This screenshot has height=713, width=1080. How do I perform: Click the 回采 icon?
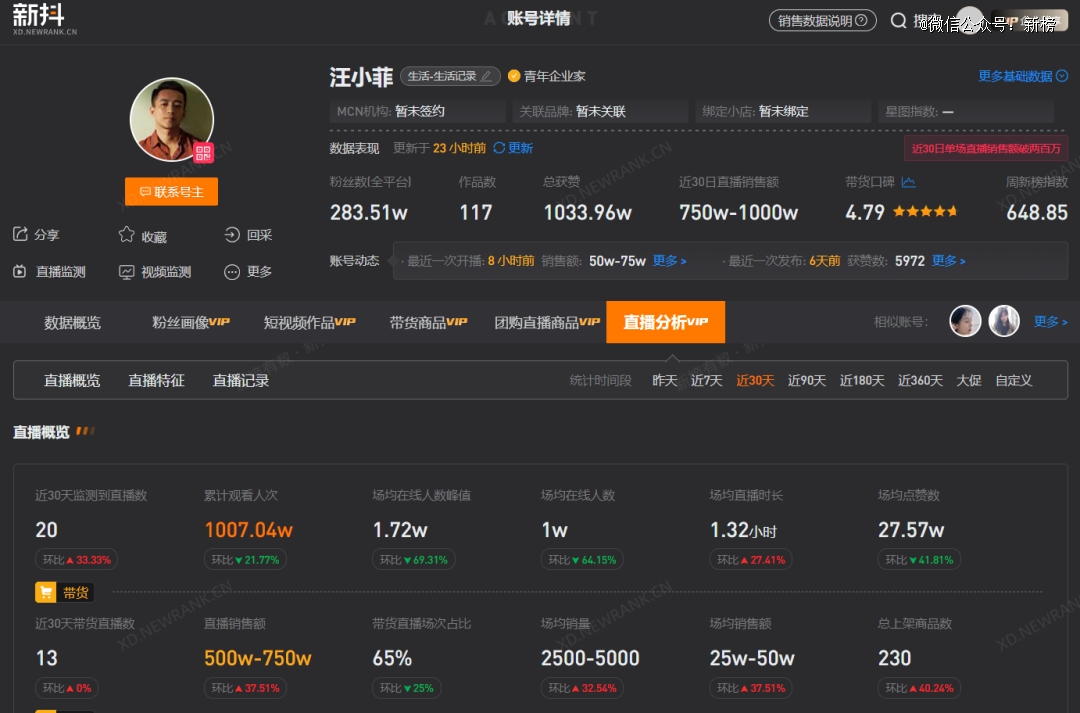tap(232, 235)
